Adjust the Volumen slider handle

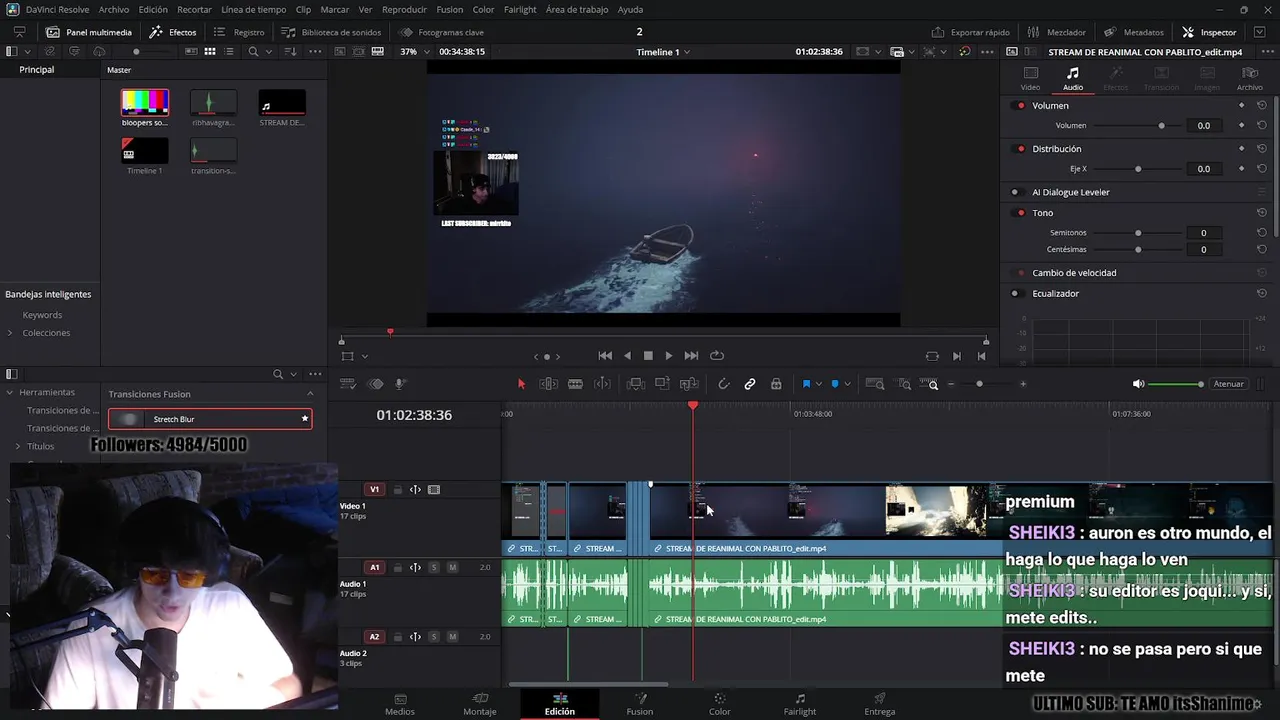pyautogui.click(x=1161, y=126)
